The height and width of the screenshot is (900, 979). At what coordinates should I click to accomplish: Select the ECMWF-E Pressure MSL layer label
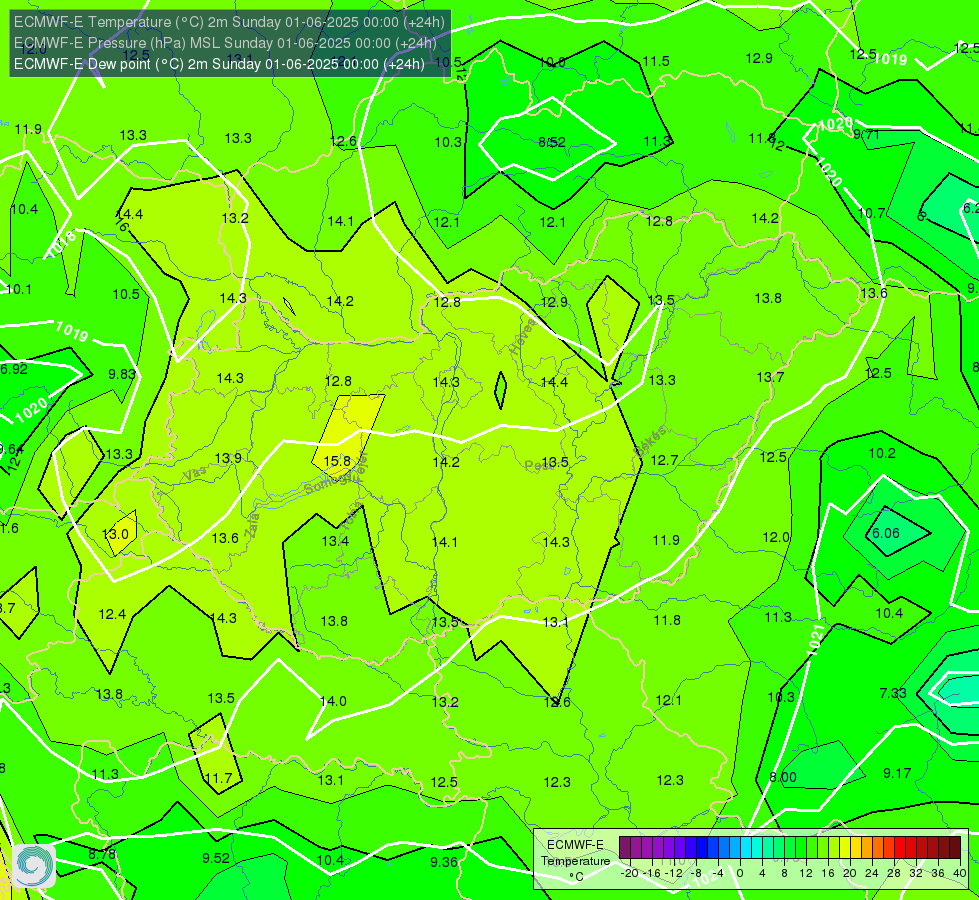[x=225, y=43]
